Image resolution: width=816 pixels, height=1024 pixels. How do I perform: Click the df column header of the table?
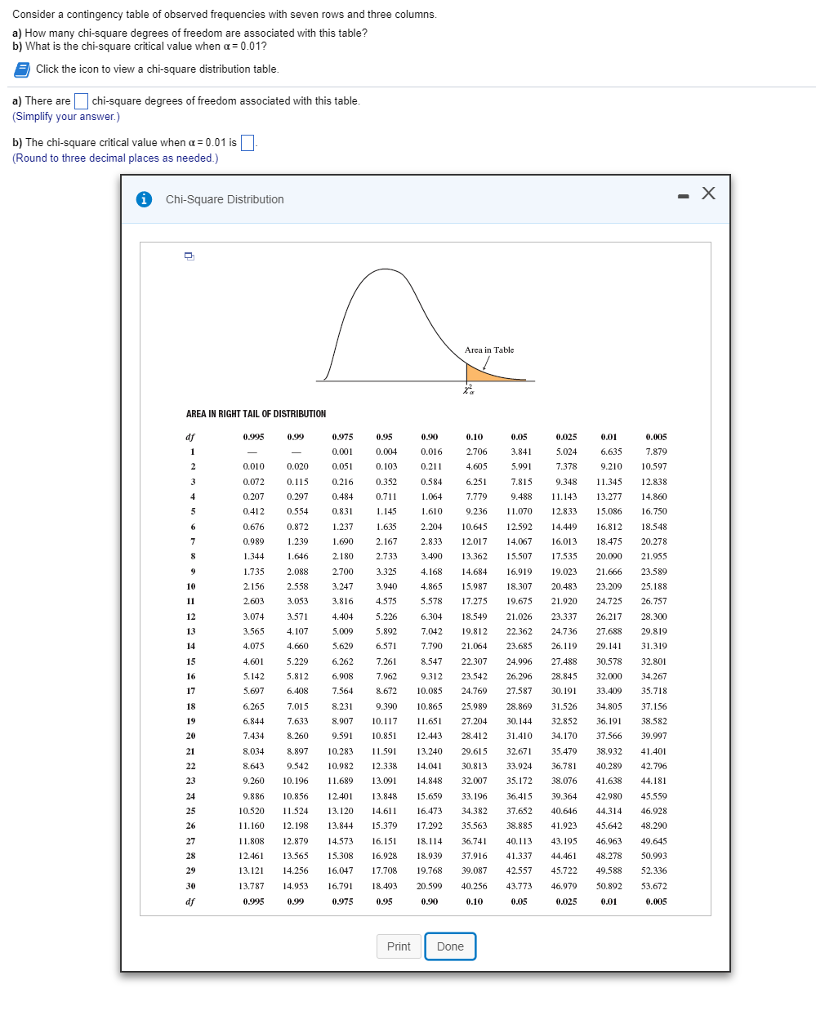189,437
